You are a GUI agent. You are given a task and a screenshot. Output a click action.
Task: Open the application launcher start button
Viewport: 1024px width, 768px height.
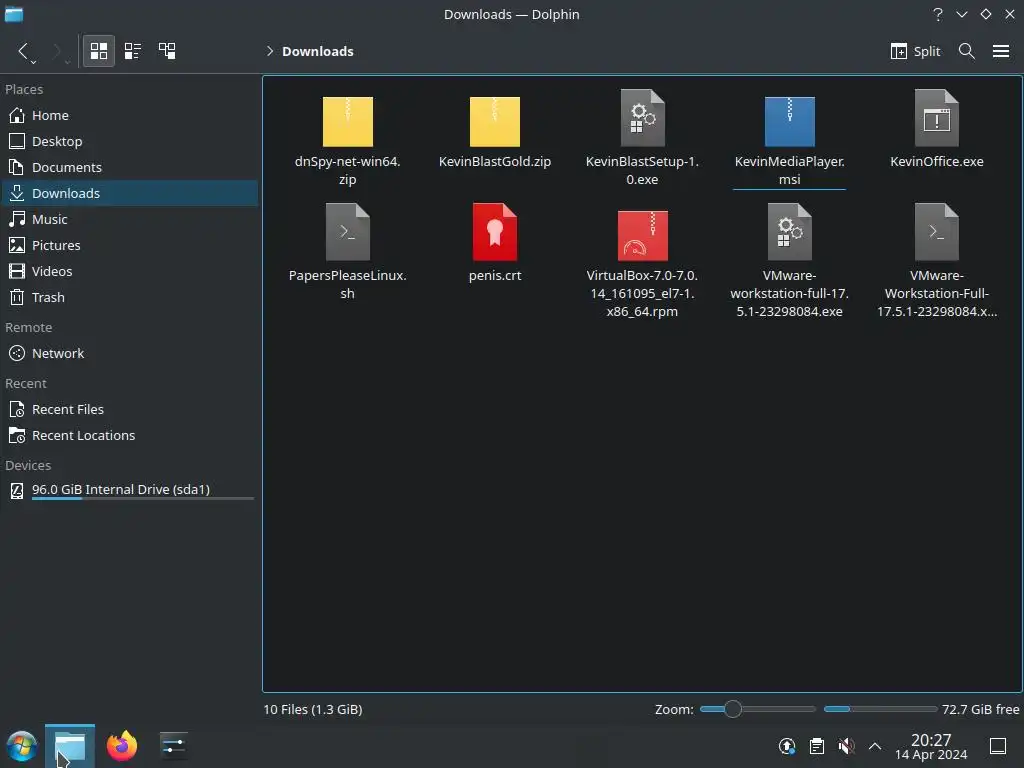coord(22,746)
